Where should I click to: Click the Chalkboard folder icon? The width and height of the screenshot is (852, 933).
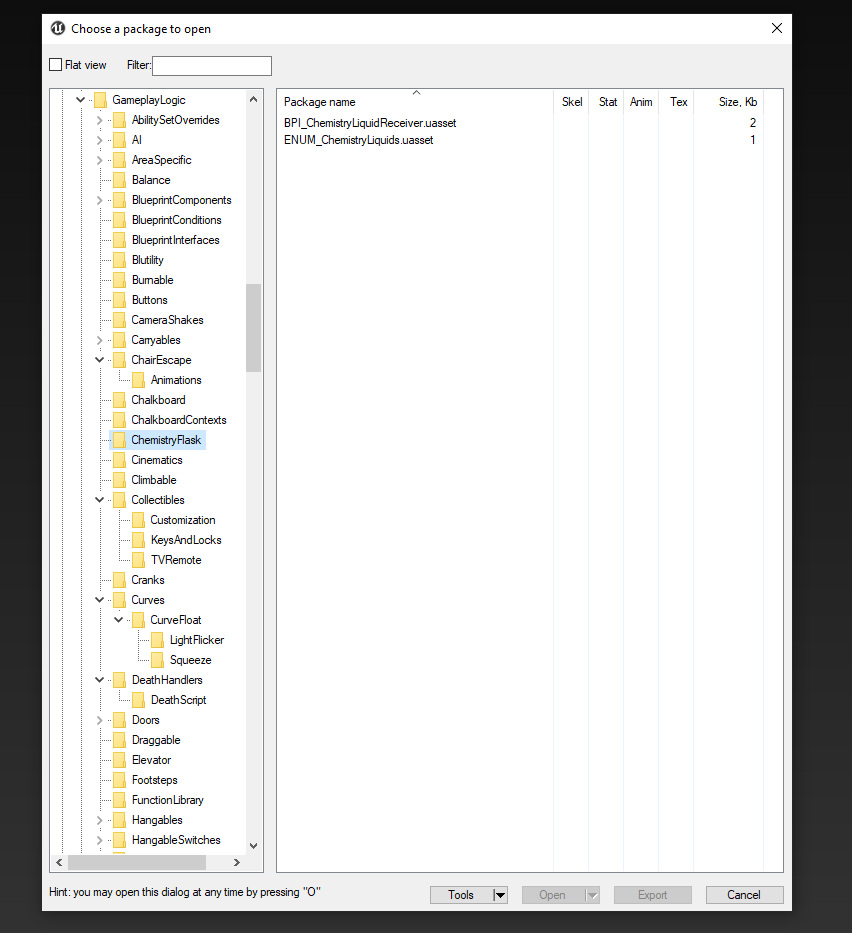(x=120, y=400)
